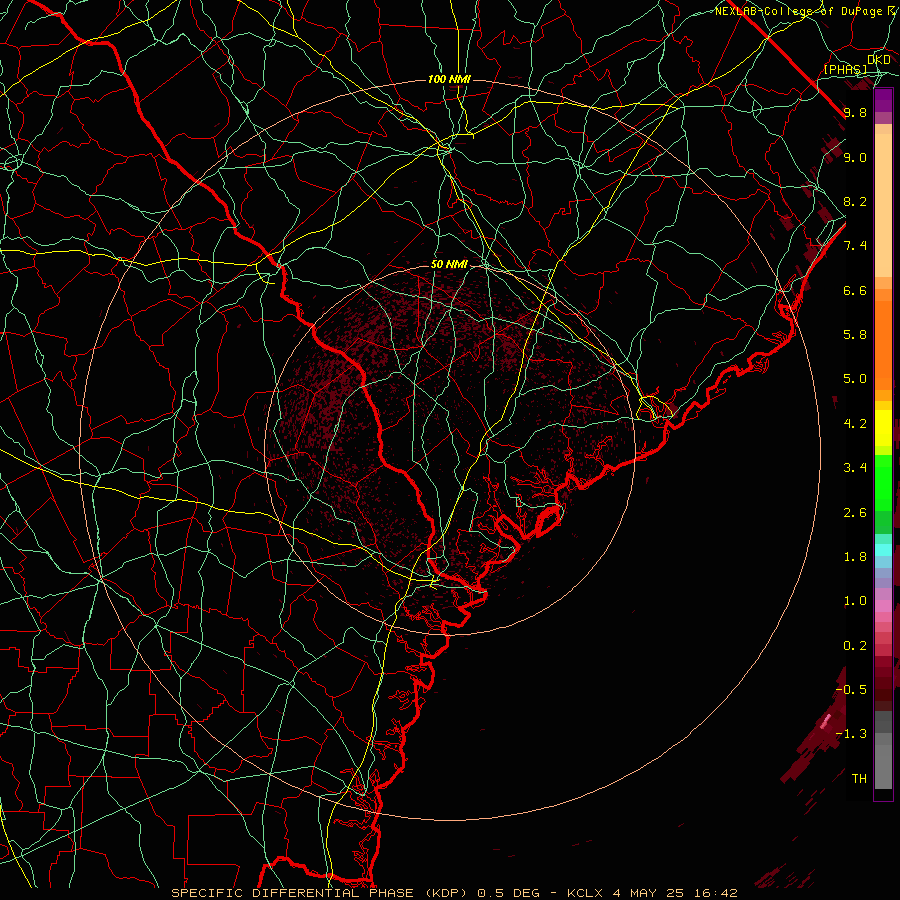Click the "DKD" label above the color scale
Screen dimensions: 900x900
[x=879, y=60]
